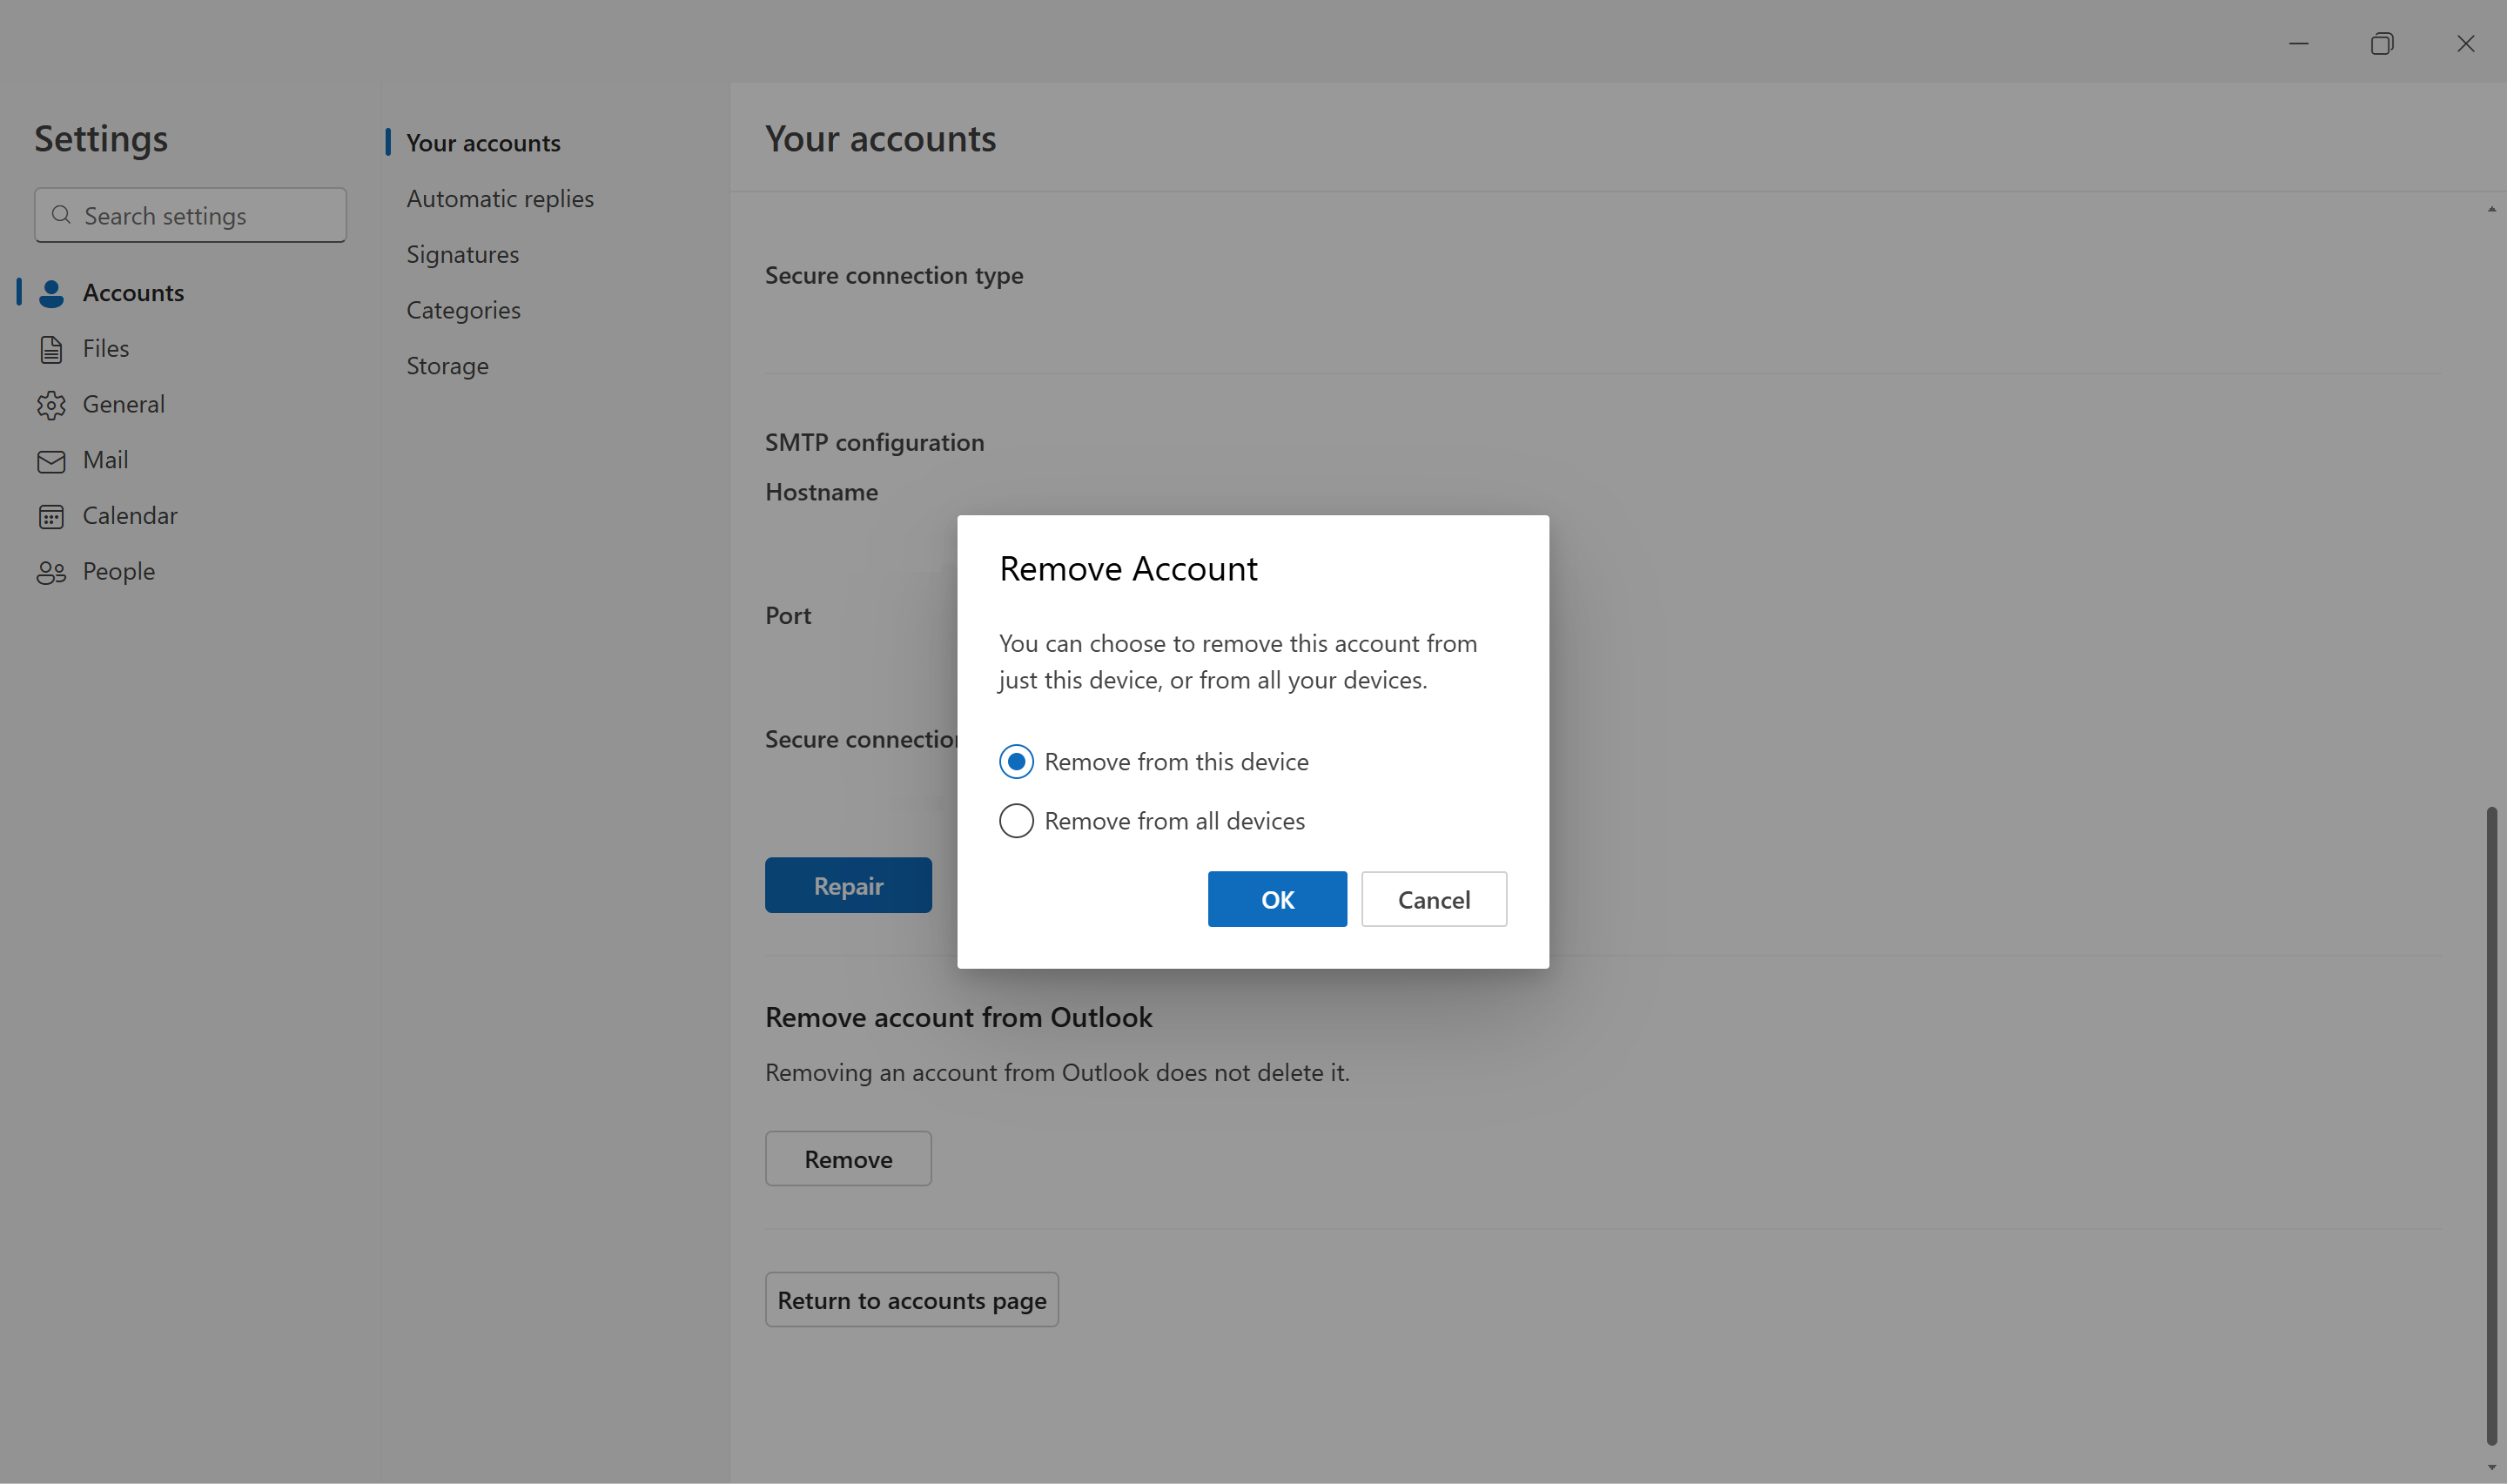The image size is (2507, 1484).
Task: Click the Port label
Action: [x=788, y=616]
